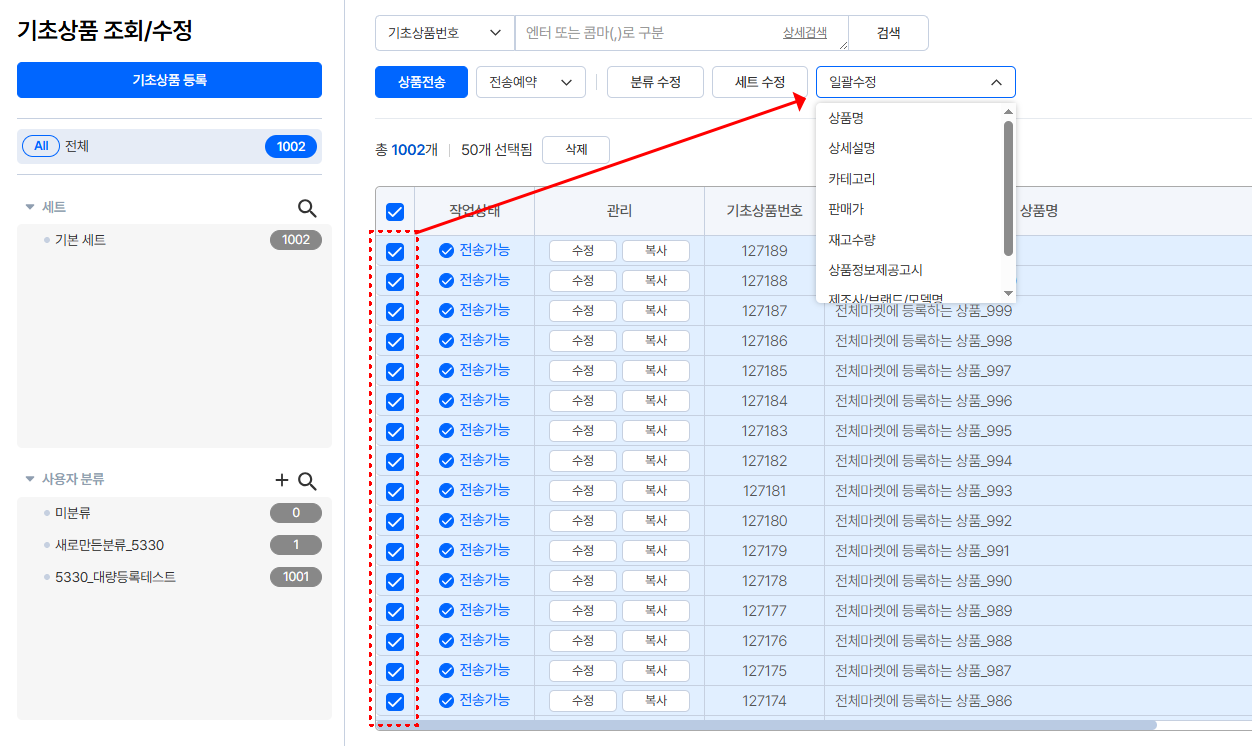The width and height of the screenshot is (1252, 746).
Task: Click the All badge icon next to 전체
Action: tap(41, 146)
